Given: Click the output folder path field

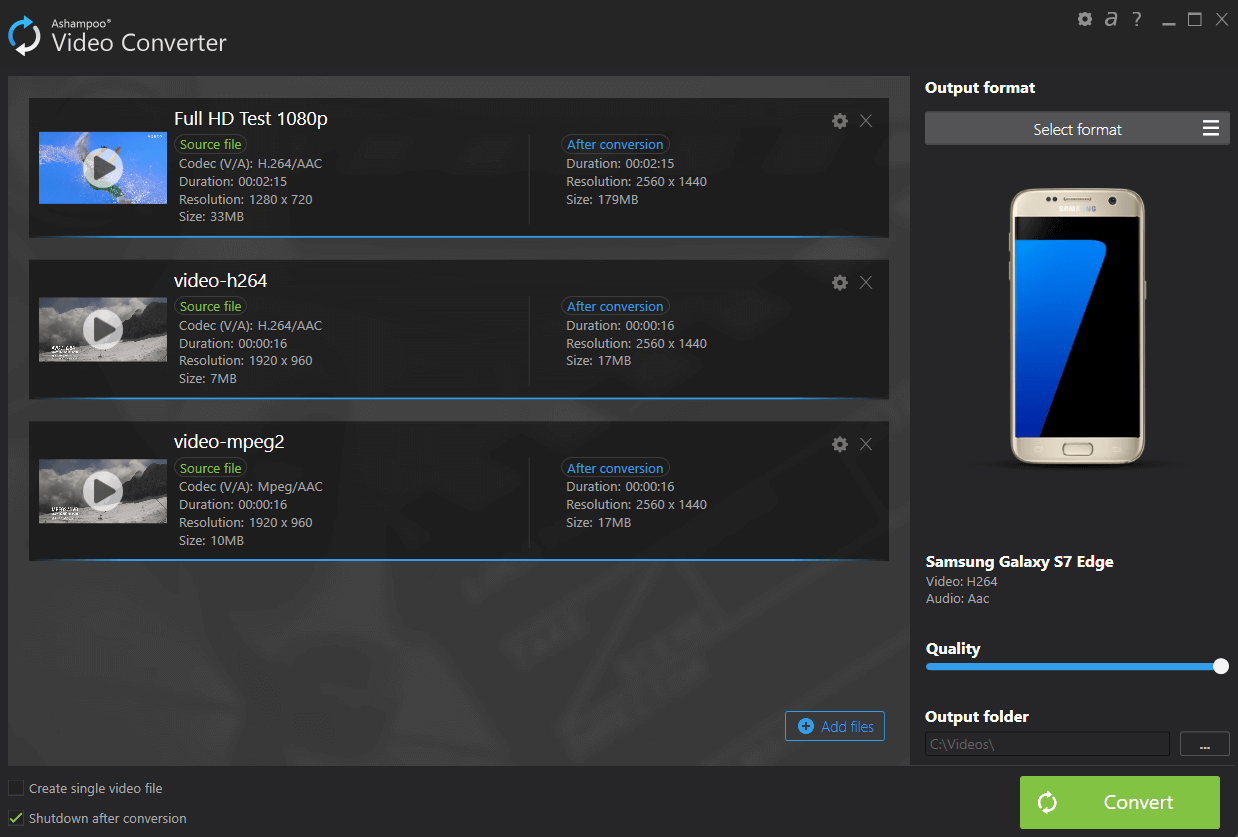Looking at the screenshot, I should click(x=1046, y=743).
